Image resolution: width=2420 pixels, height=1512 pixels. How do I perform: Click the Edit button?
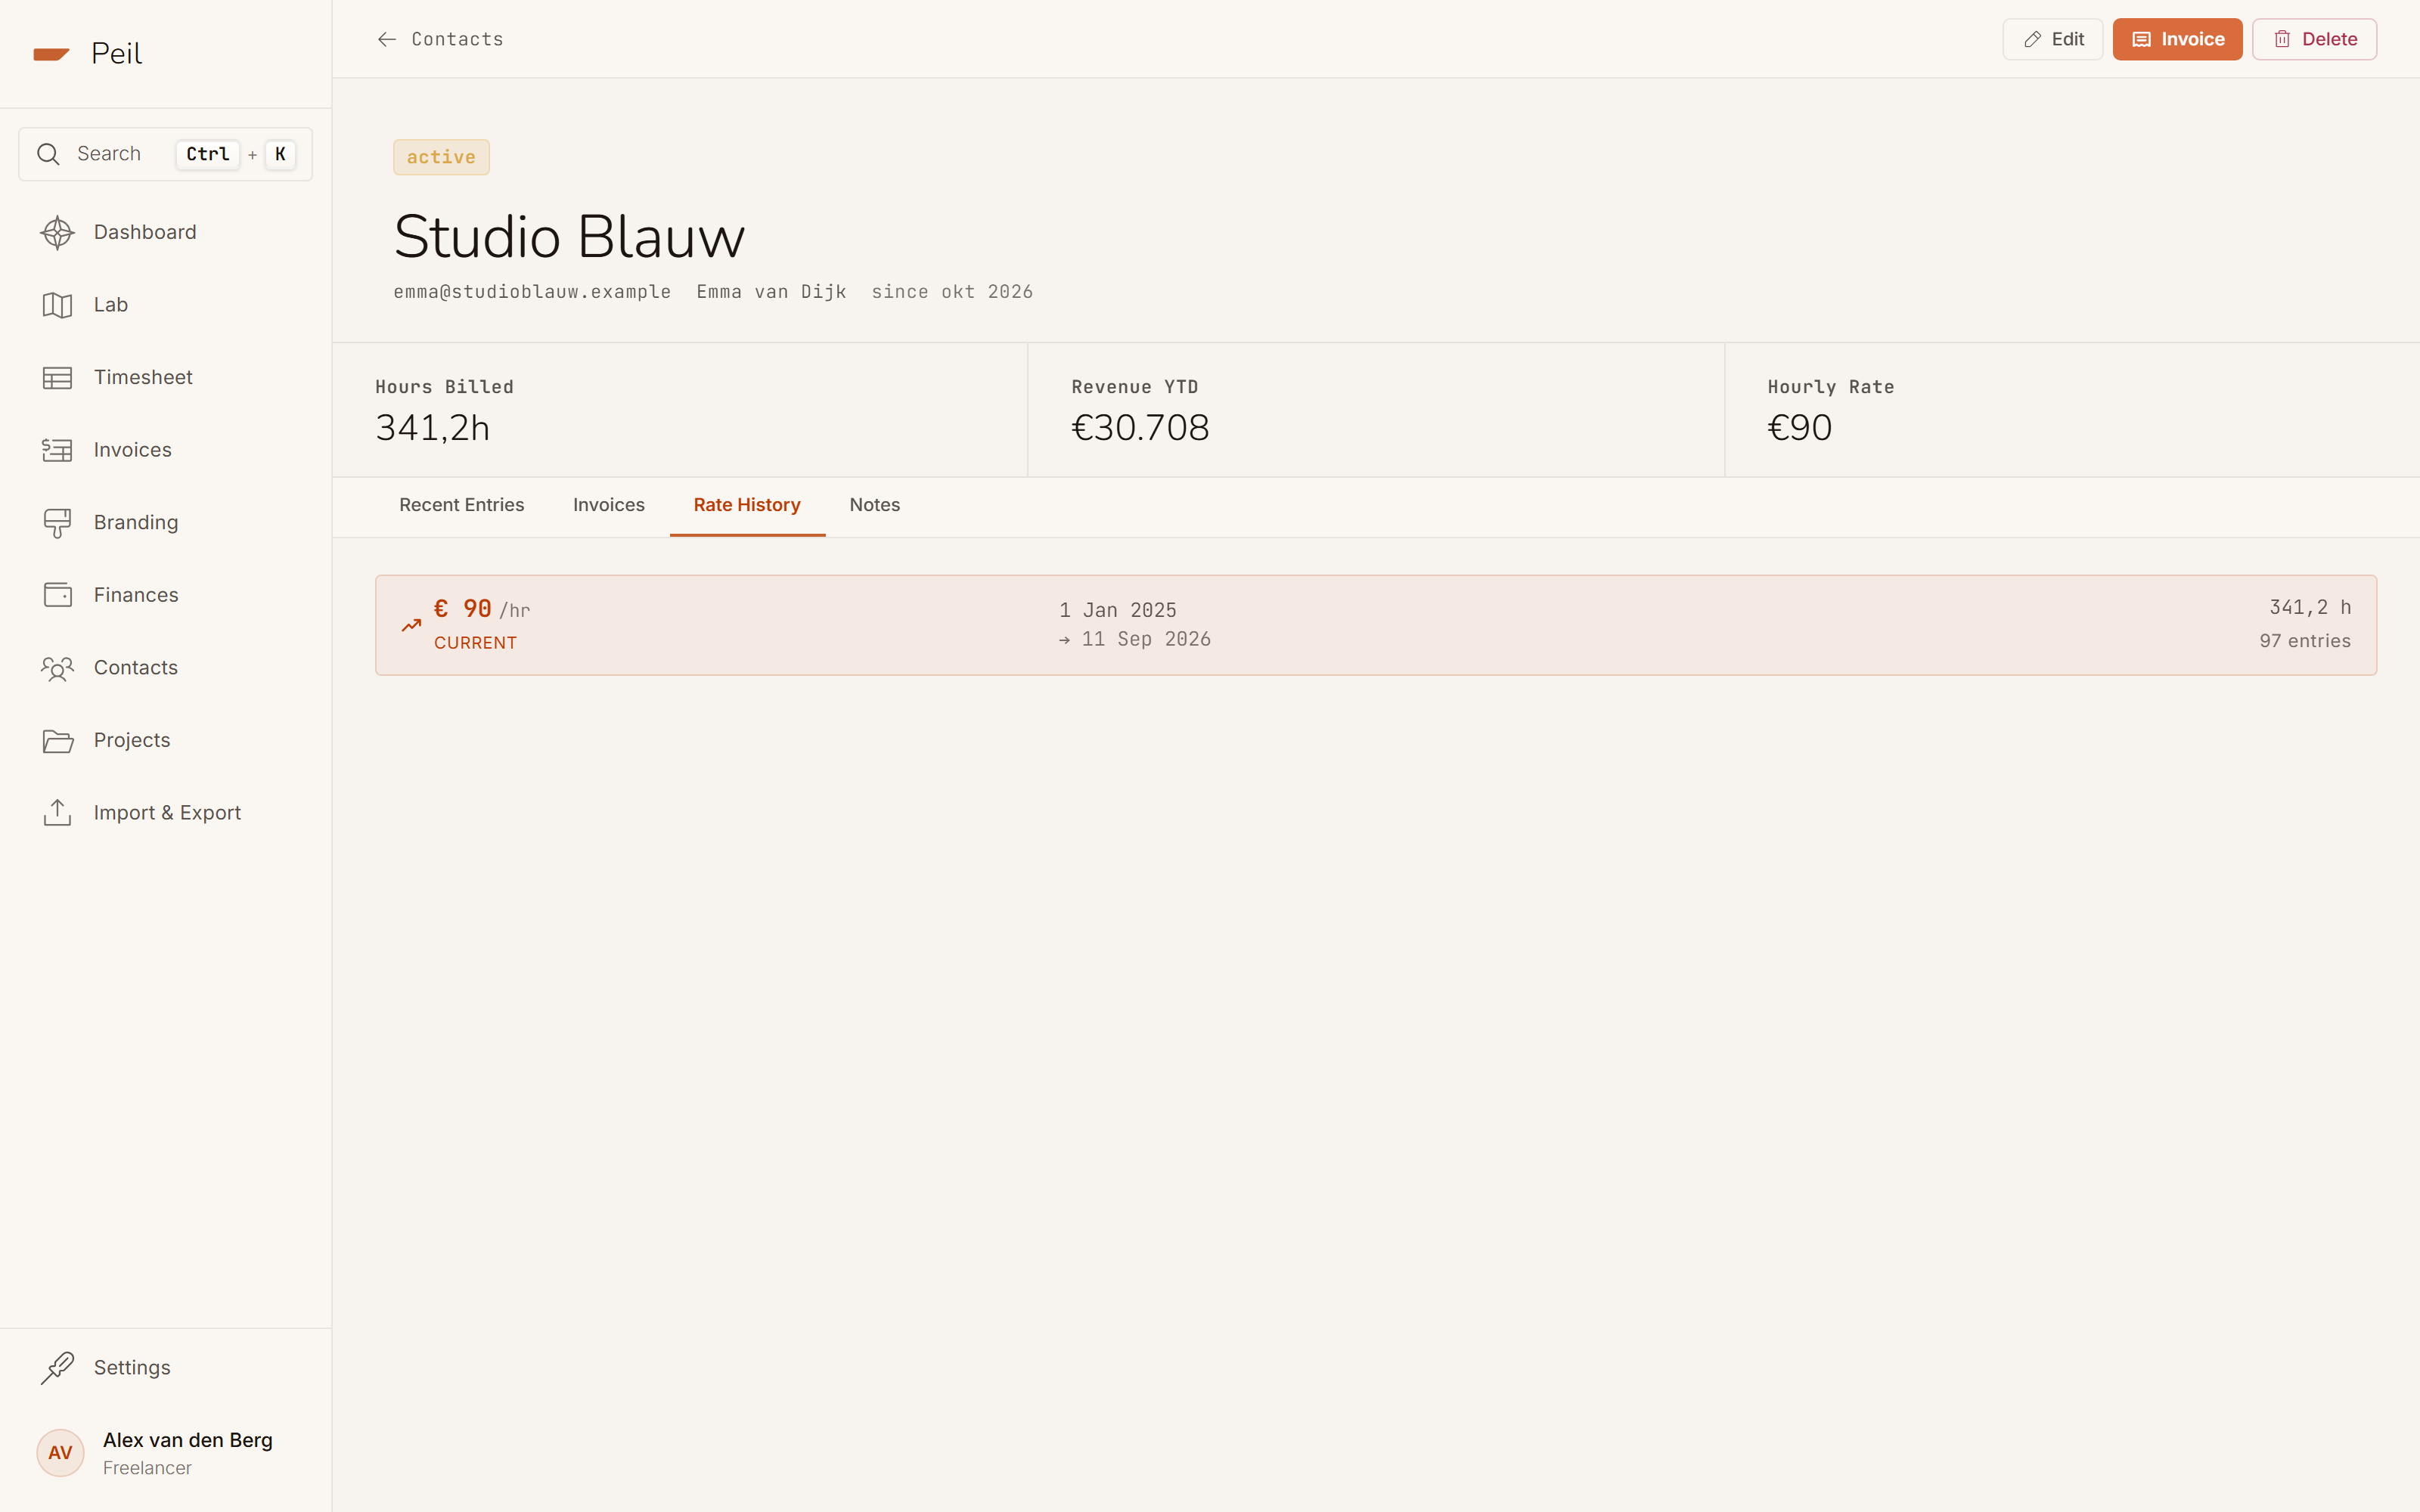click(x=2052, y=39)
